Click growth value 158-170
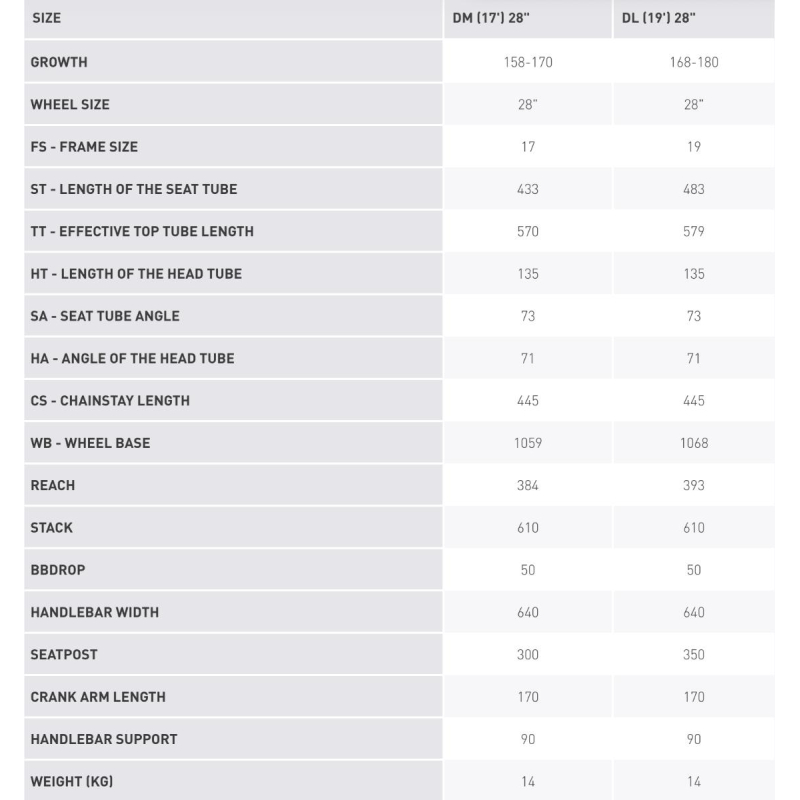 point(528,62)
